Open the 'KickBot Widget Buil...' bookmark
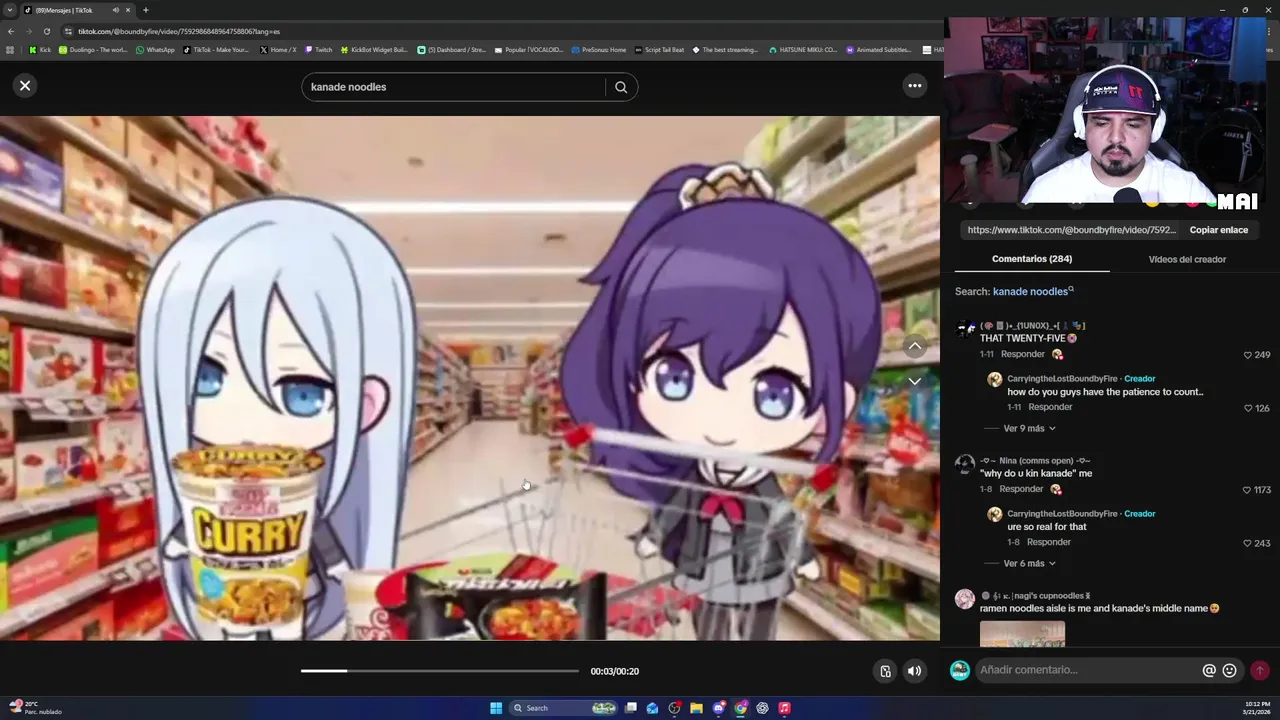The height and width of the screenshot is (720, 1280). pos(374,49)
